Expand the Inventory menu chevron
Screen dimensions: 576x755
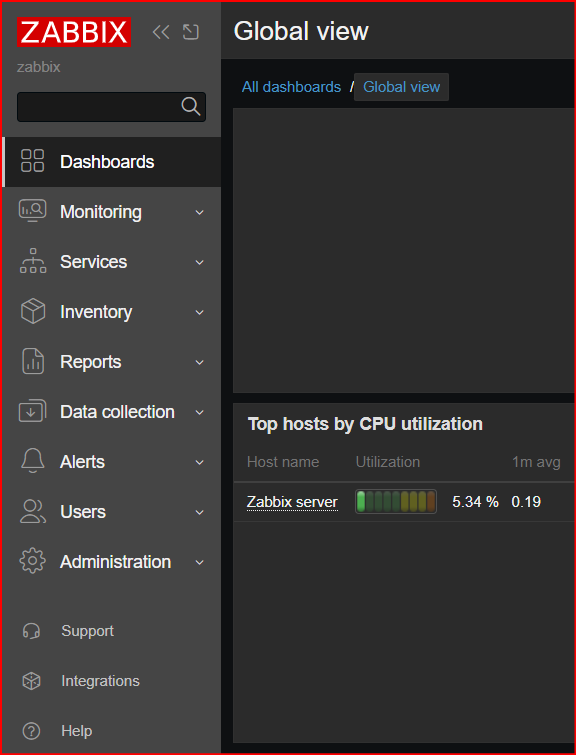(199, 312)
